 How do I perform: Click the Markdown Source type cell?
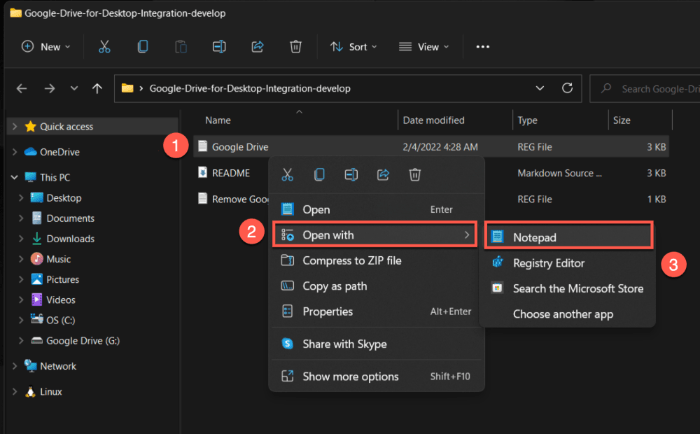pos(559,173)
